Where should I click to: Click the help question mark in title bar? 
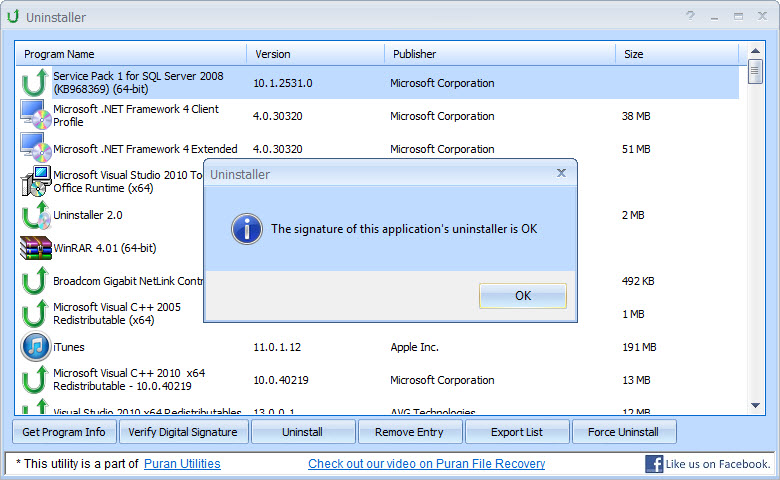coord(690,16)
